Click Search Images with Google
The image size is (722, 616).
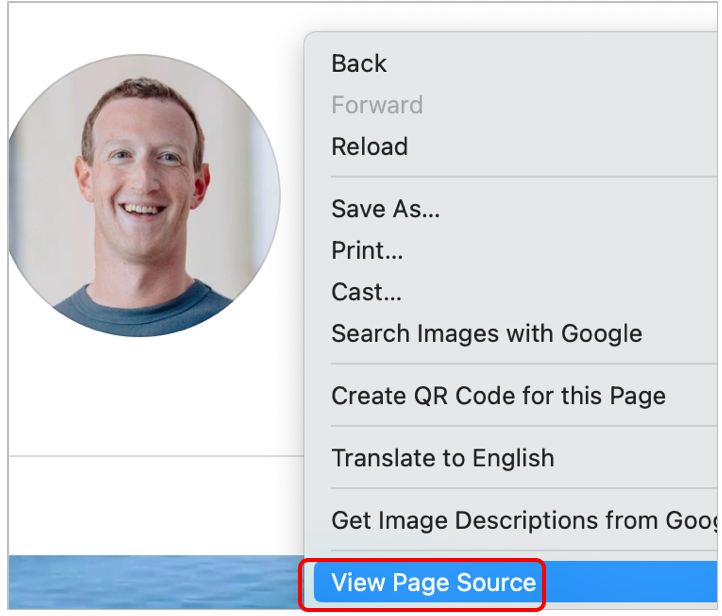pos(486,334)
